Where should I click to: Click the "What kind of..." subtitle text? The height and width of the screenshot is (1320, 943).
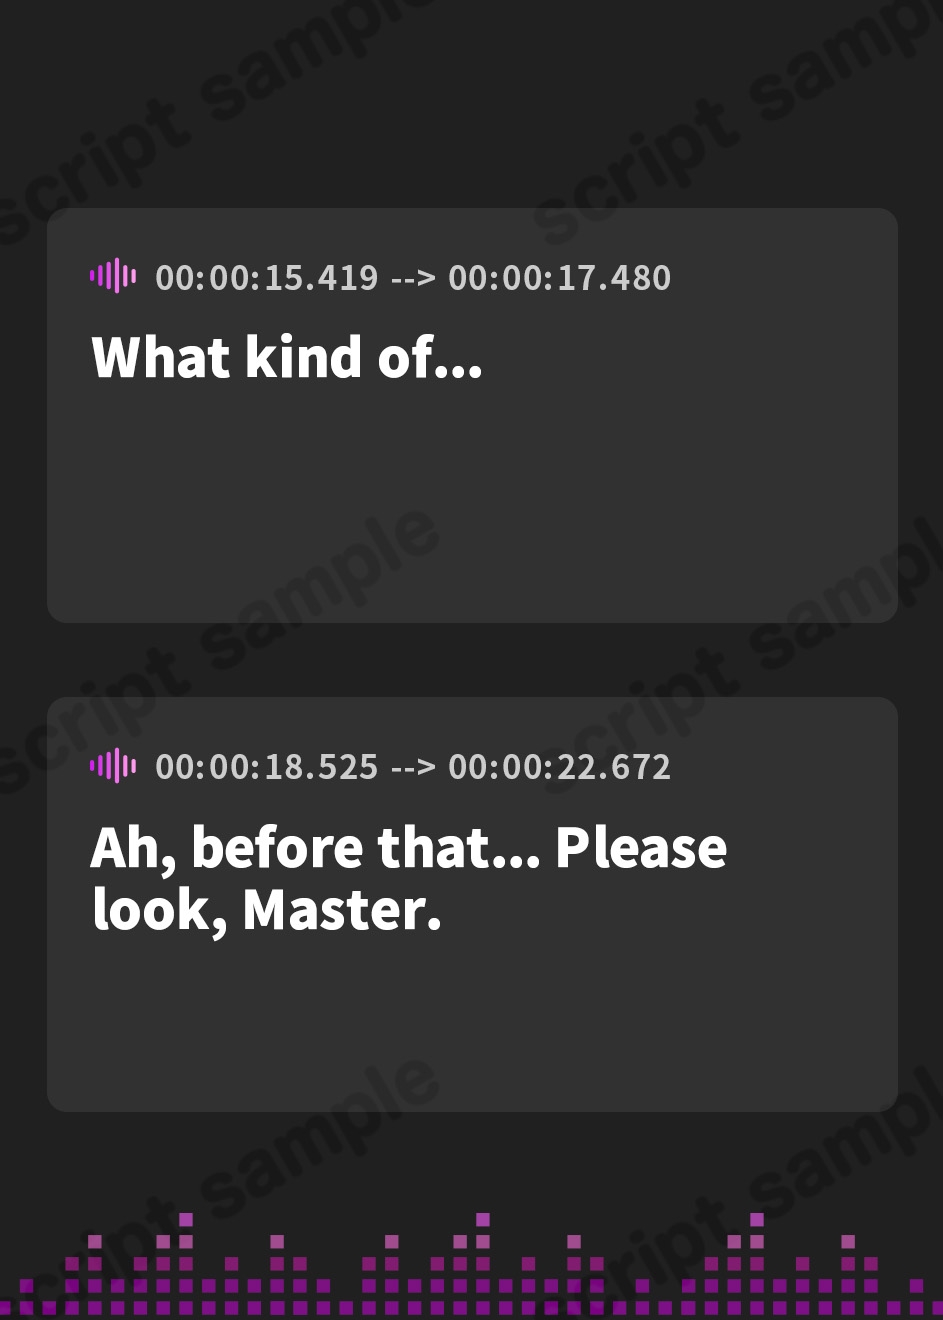tap(287, 357)
